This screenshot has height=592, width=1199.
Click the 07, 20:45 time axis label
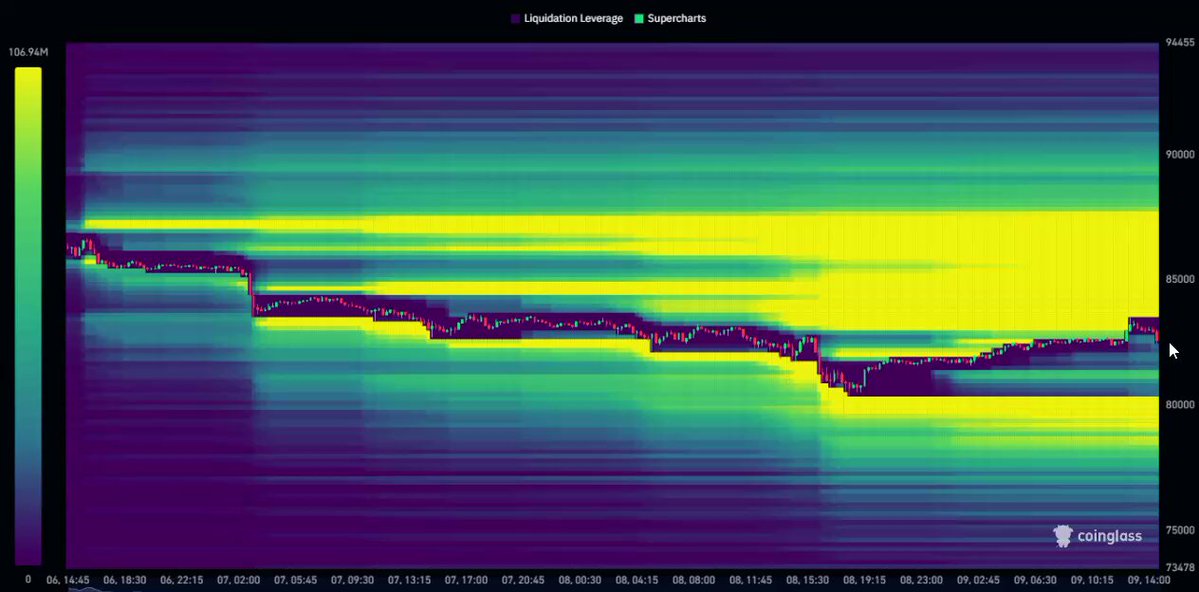coord(522,581)
